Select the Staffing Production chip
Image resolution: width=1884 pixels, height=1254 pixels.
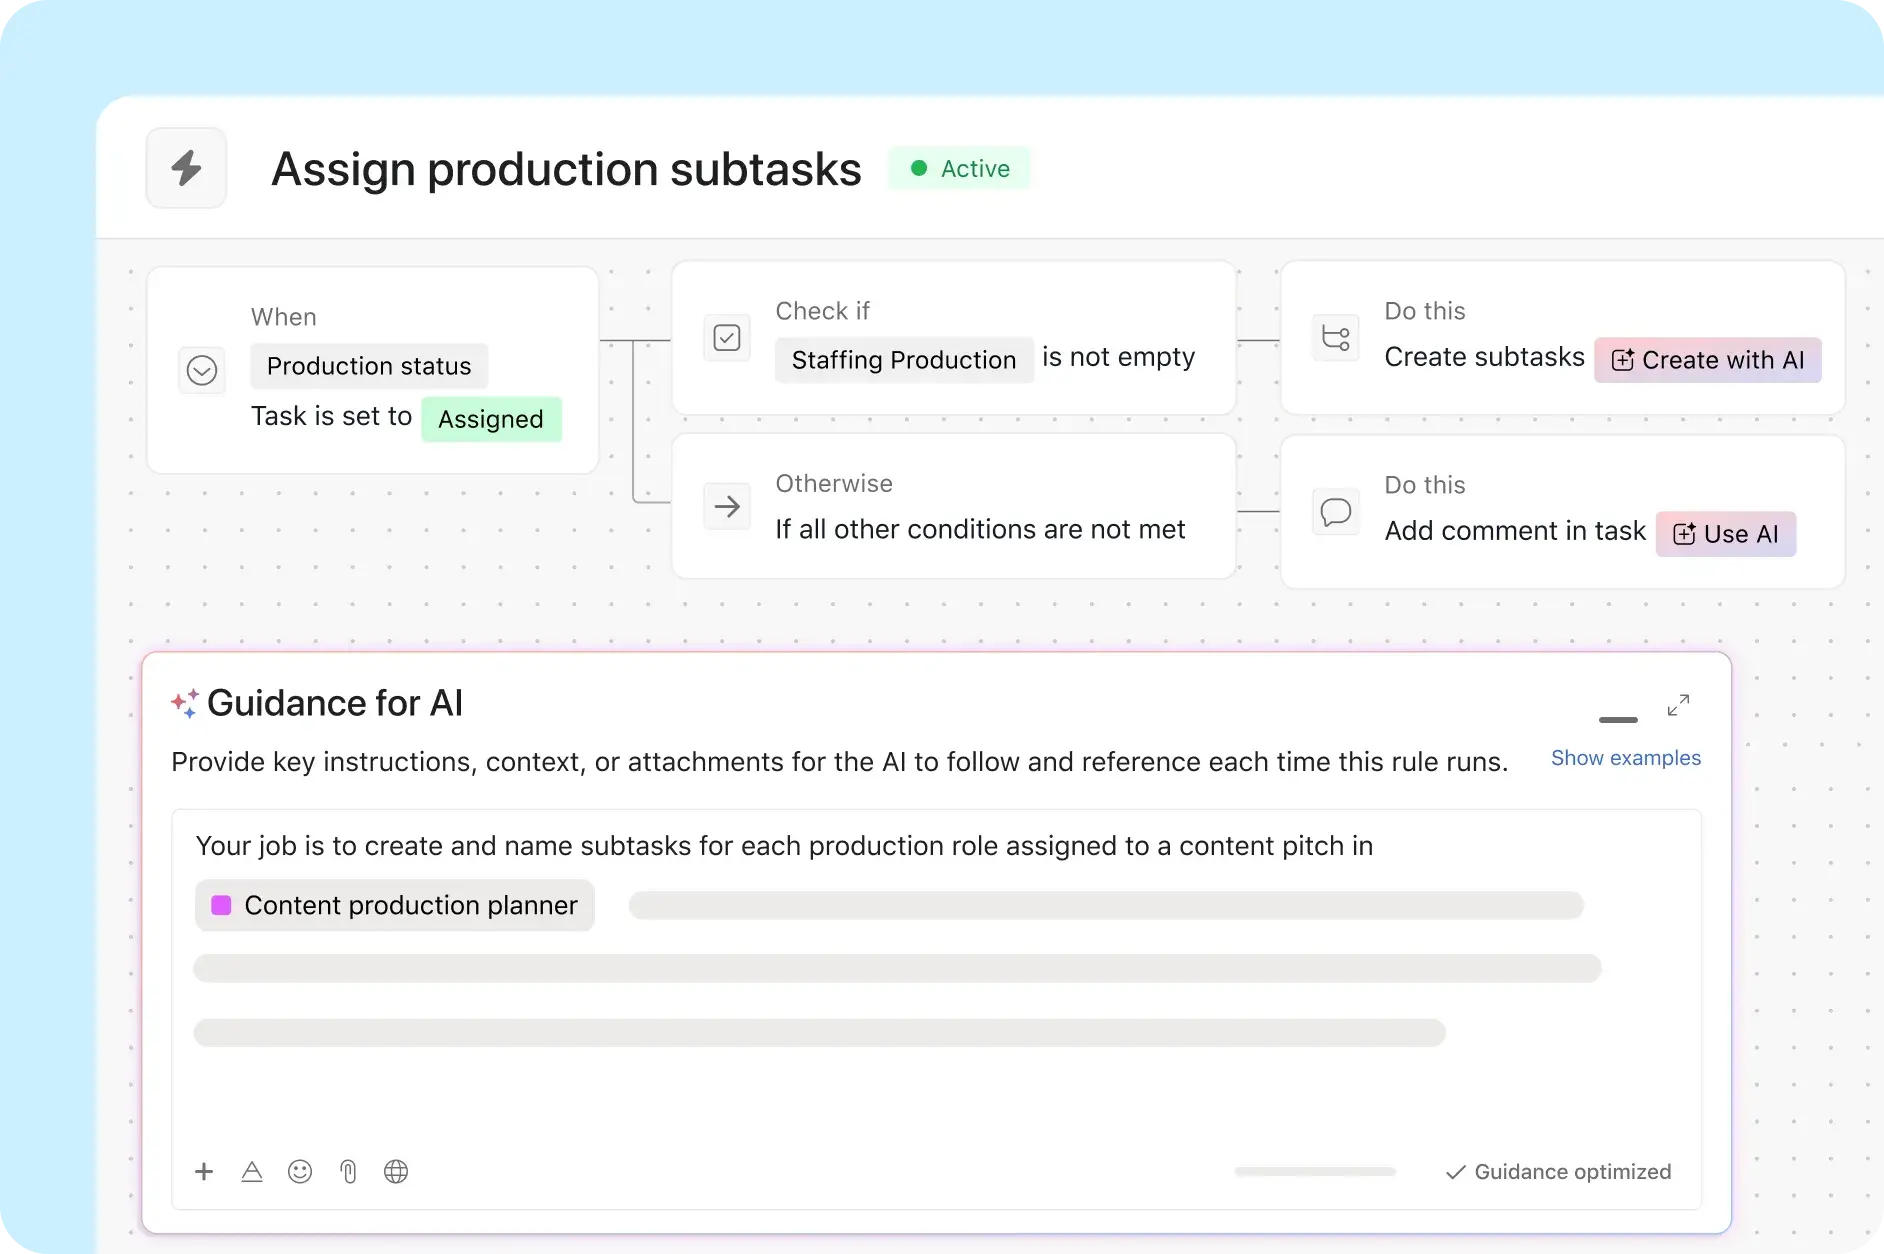coord(903,360)
